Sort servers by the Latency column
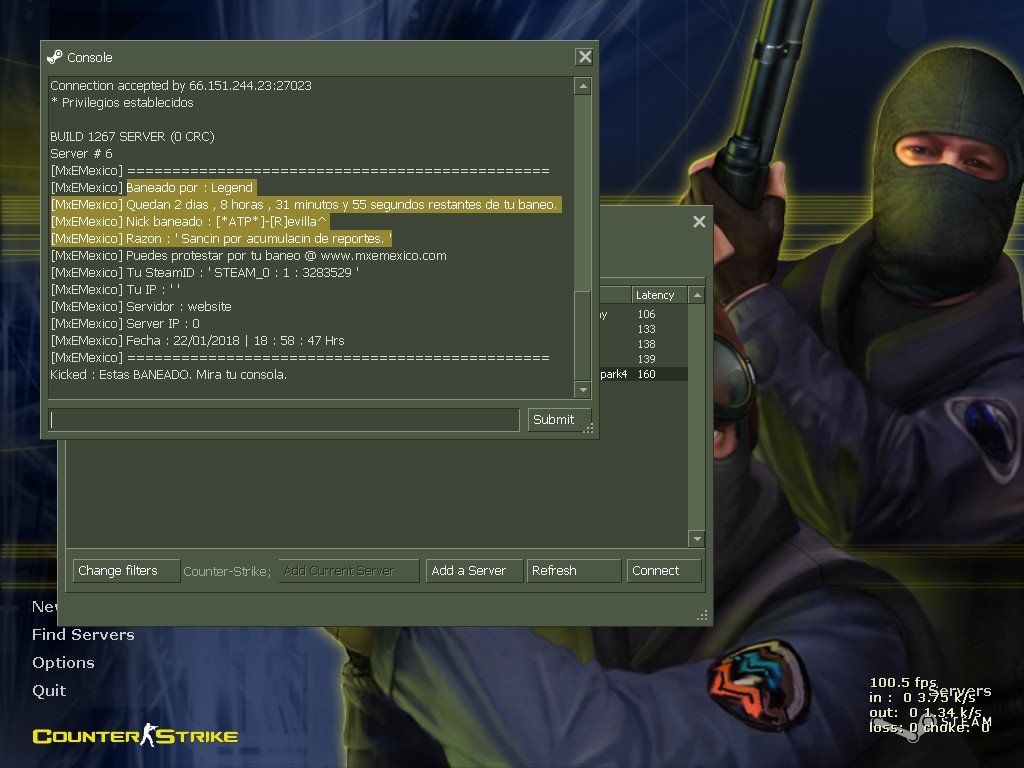 (x=659, y=295)
